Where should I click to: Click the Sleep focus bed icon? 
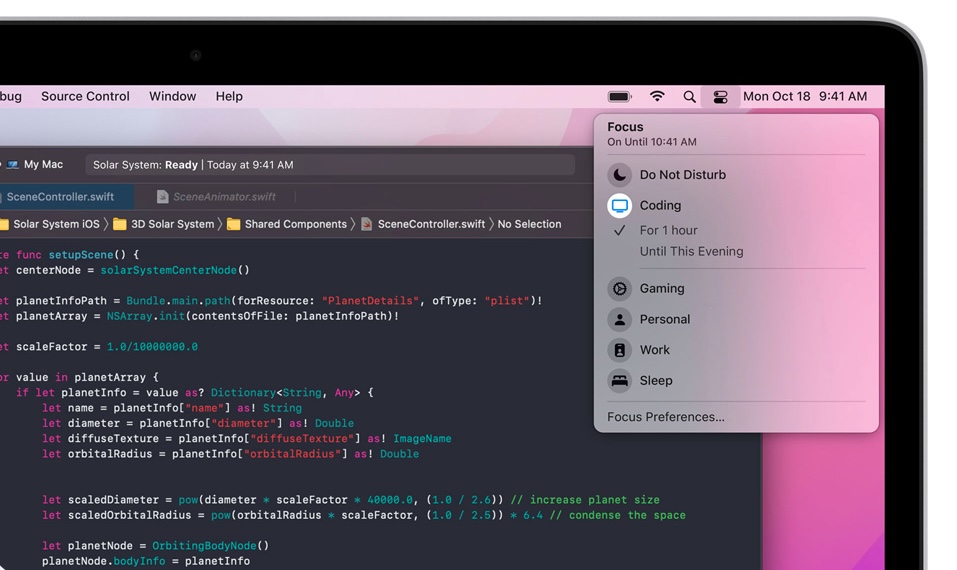tap(619, 381)
